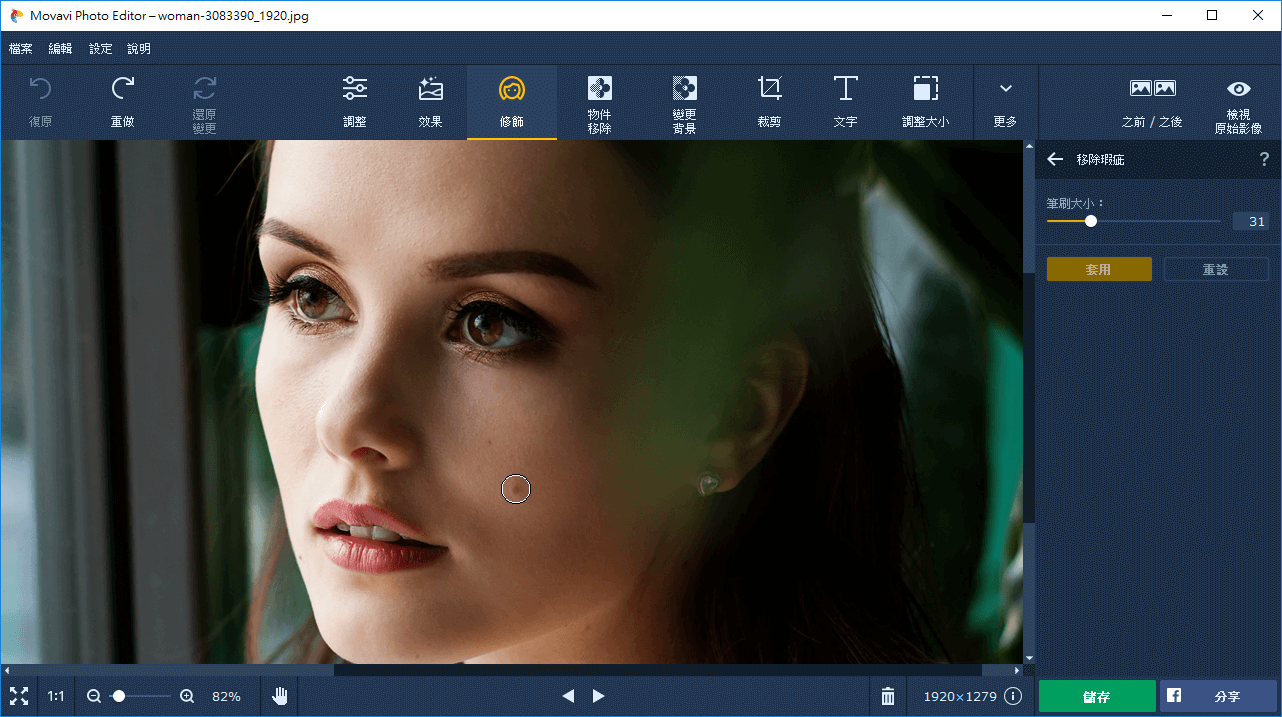This screenshot has height=717, width=1282.
Task: Toggle 之前/之後 before-after comparison view
Action: [1152, 102]
